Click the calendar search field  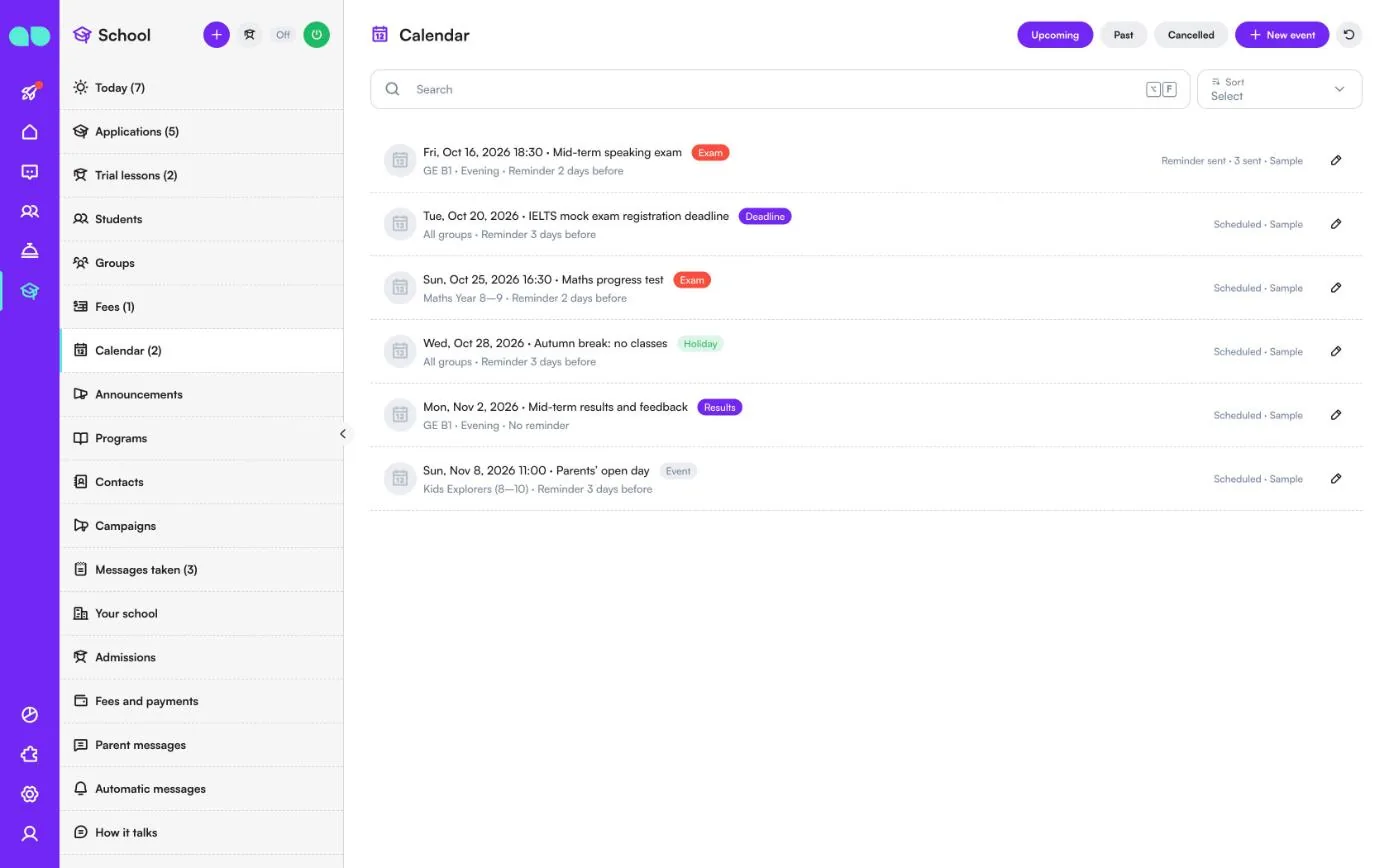coord(780,89)
